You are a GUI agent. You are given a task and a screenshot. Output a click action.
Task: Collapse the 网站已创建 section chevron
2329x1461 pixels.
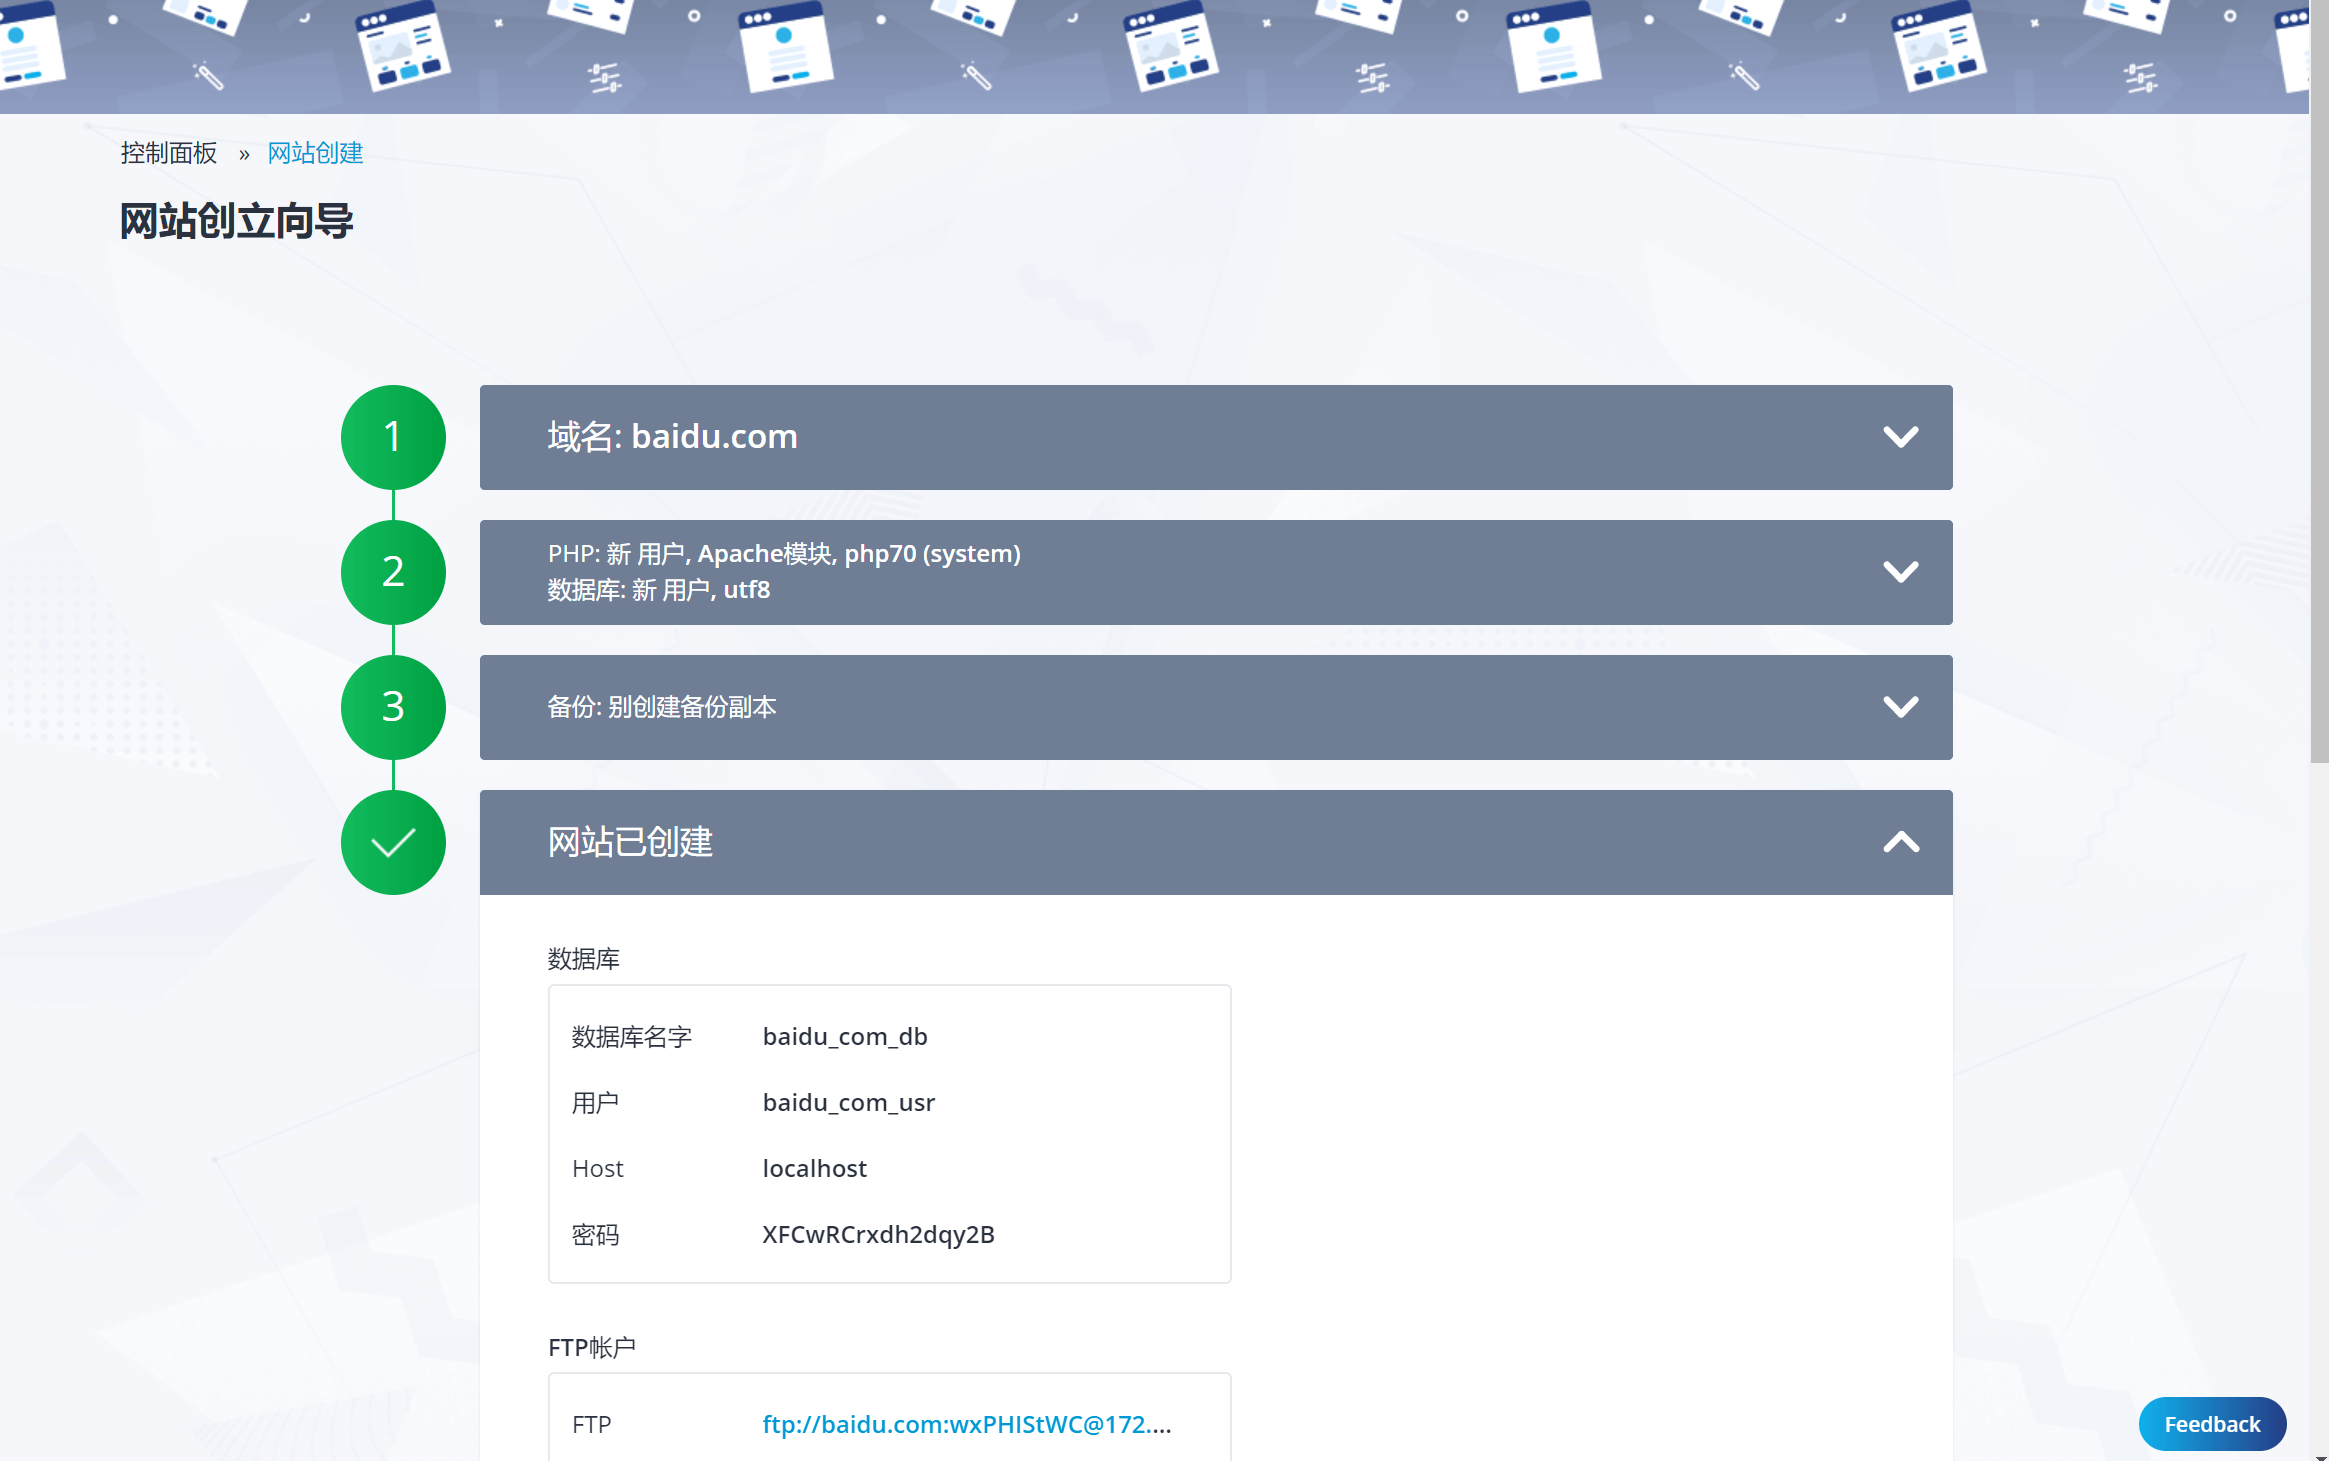1900,842
